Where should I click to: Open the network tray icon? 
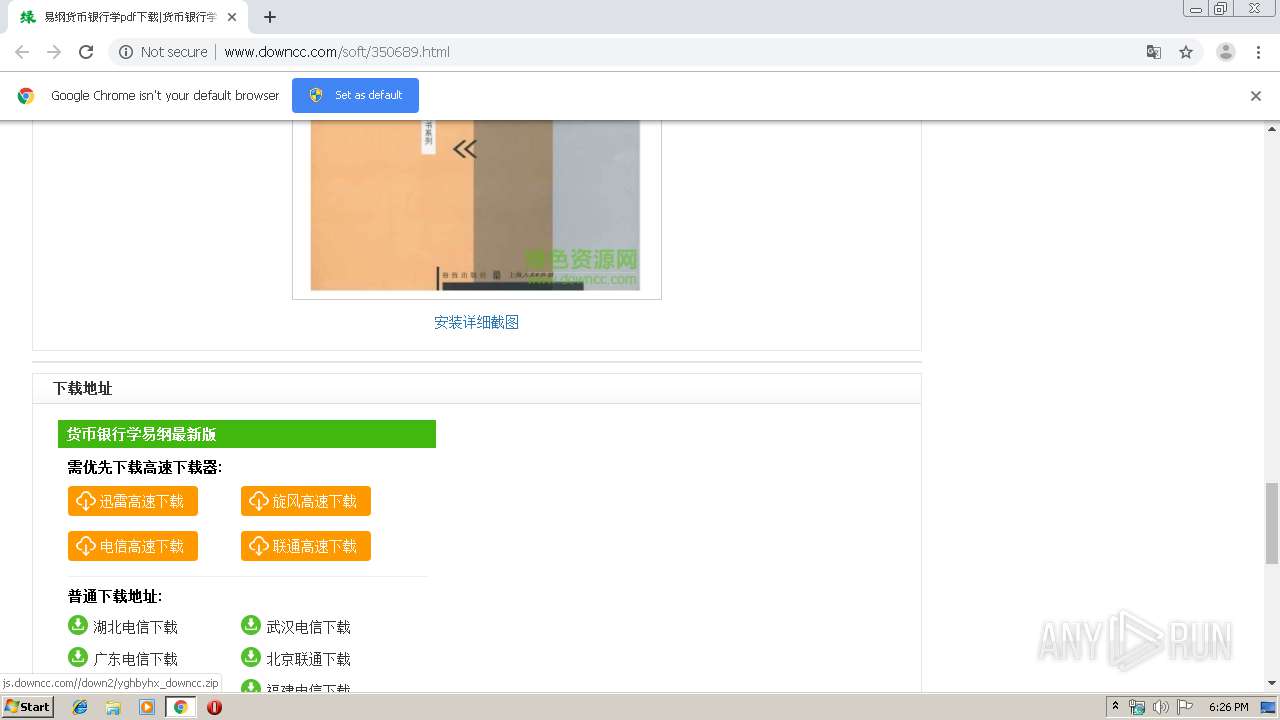pyautogui.click(x=1137, y=707)
